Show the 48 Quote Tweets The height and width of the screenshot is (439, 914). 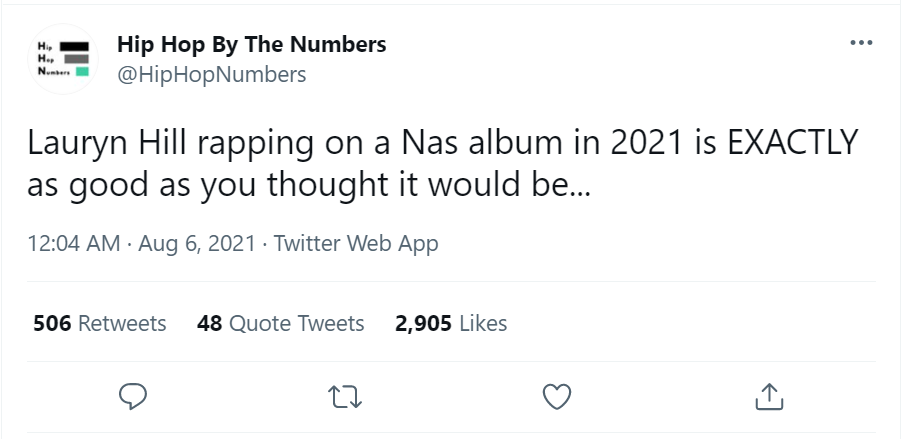point(281,324)
